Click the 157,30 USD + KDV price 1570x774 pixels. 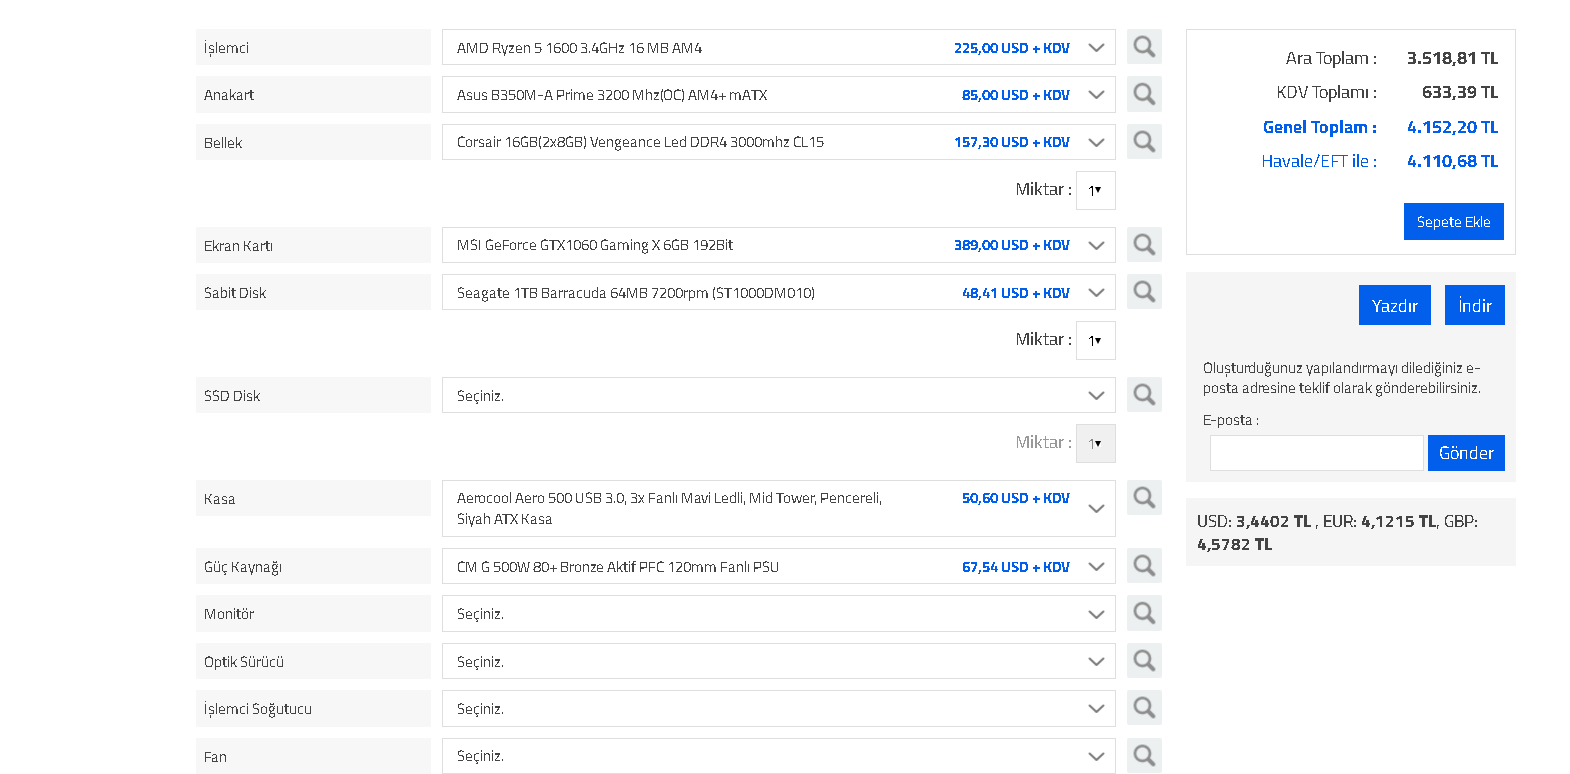coord(1011,142)
